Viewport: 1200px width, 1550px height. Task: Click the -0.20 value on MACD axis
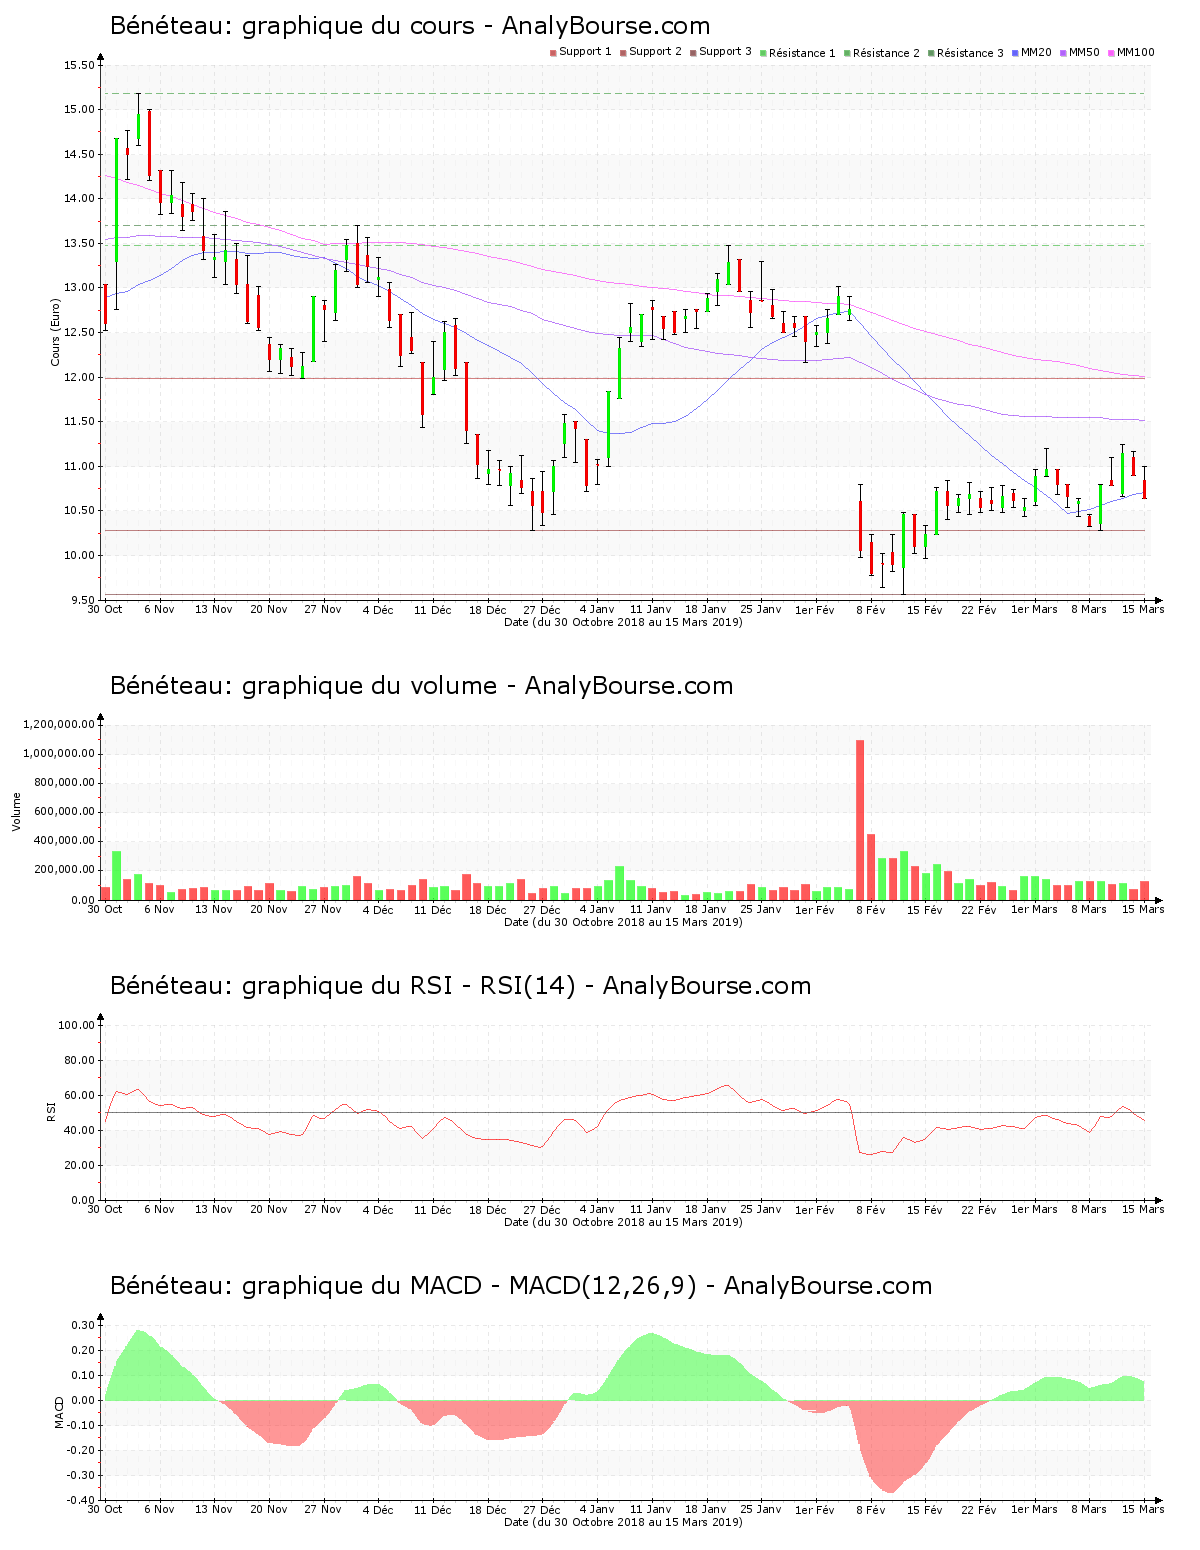[x=82, y=1450]
